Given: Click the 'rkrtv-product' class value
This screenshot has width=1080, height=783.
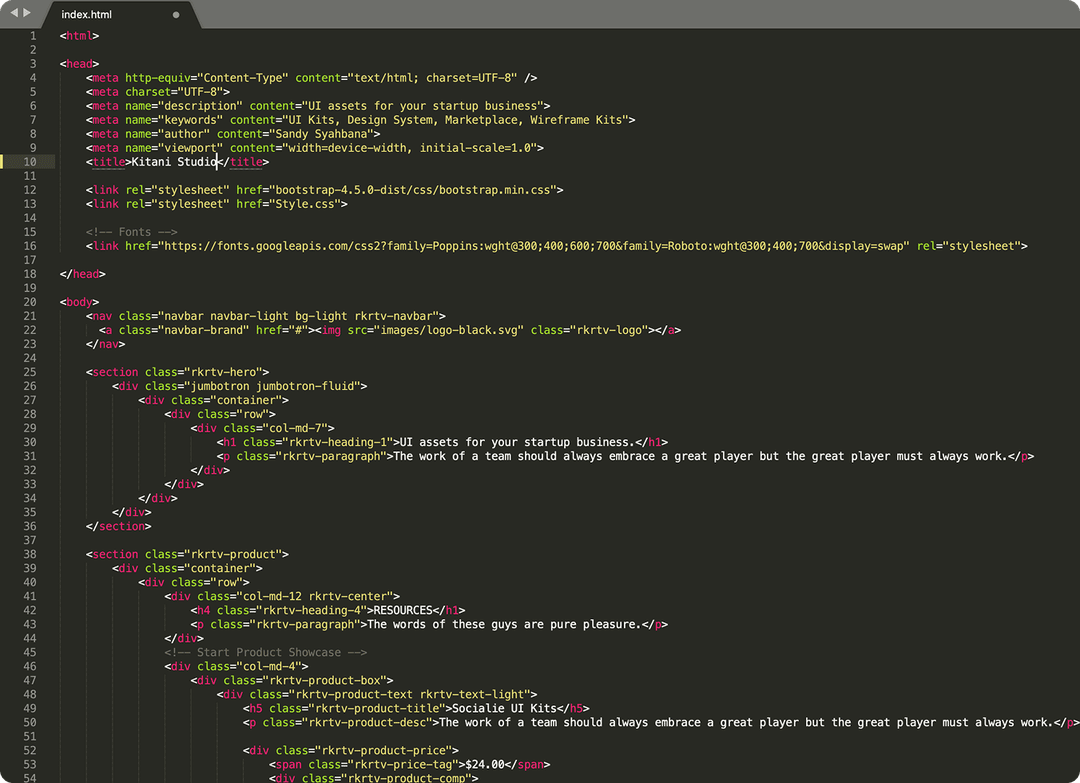Looking at the screenshot, I should click(x=233, y=554).
